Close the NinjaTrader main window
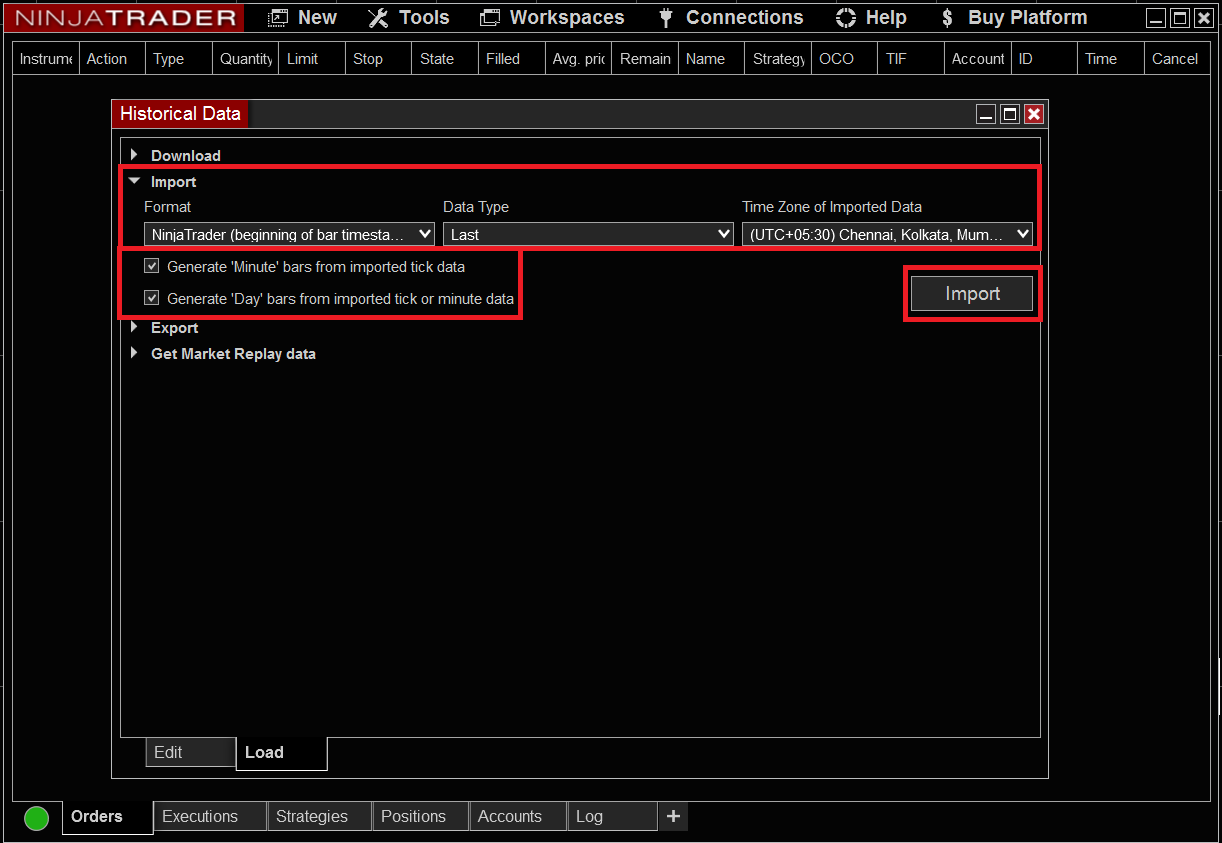The width and height of the screenshot is (1222, 843). [1203, 18]
